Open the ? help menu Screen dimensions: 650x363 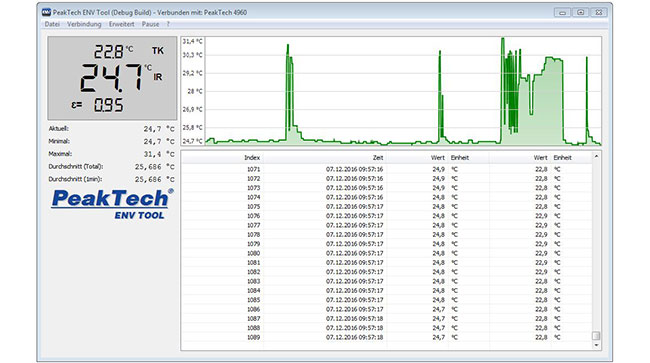pyautogui.click(x=168, y=24)
